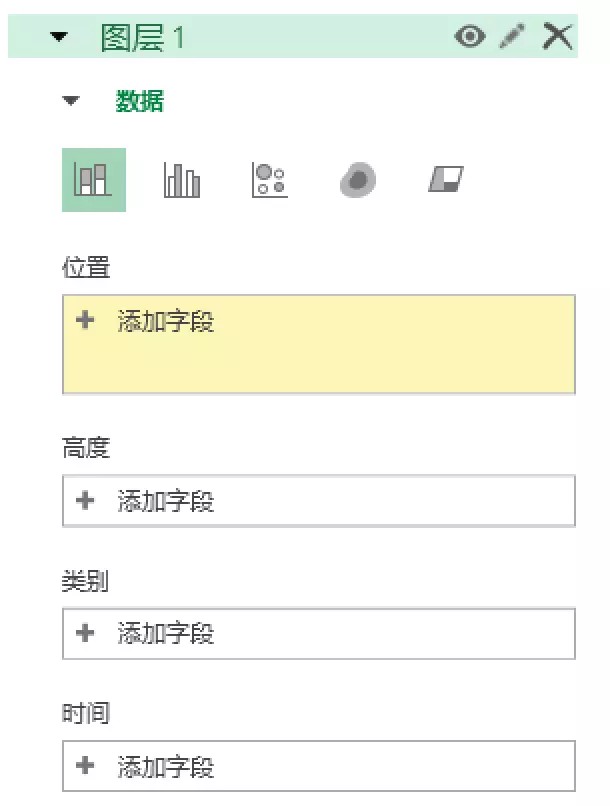Collapse the 数据 section
The width and height of the screenshot is (610, 806).
(70, 101)
